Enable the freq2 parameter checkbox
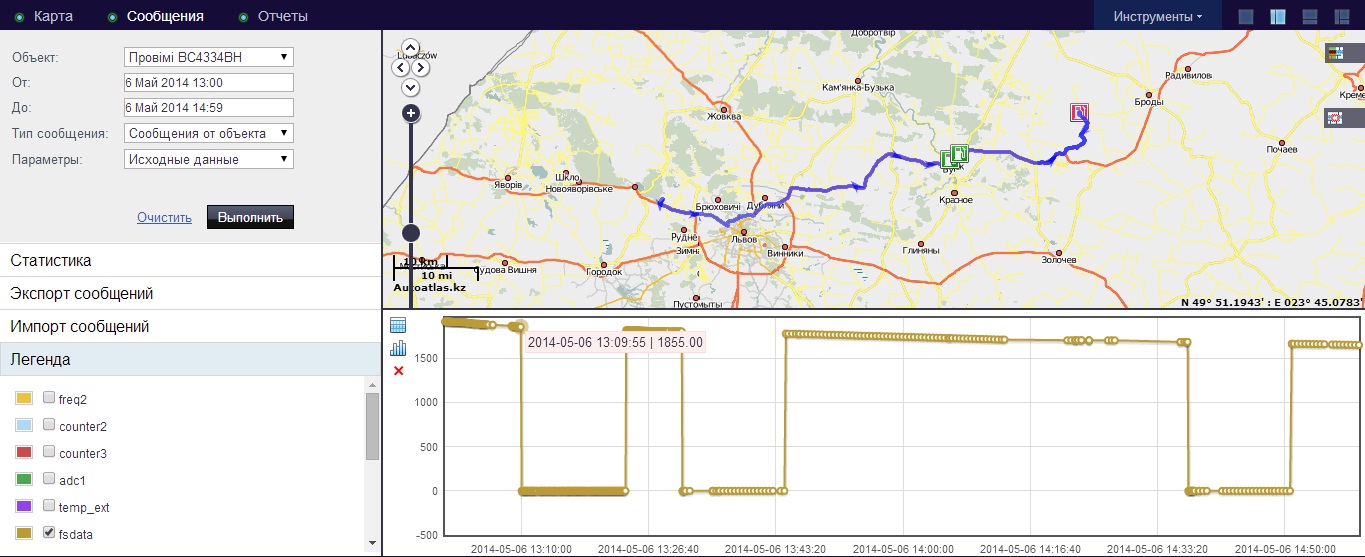The width and height of the screenshot is (1365, 557). (49, 399)
